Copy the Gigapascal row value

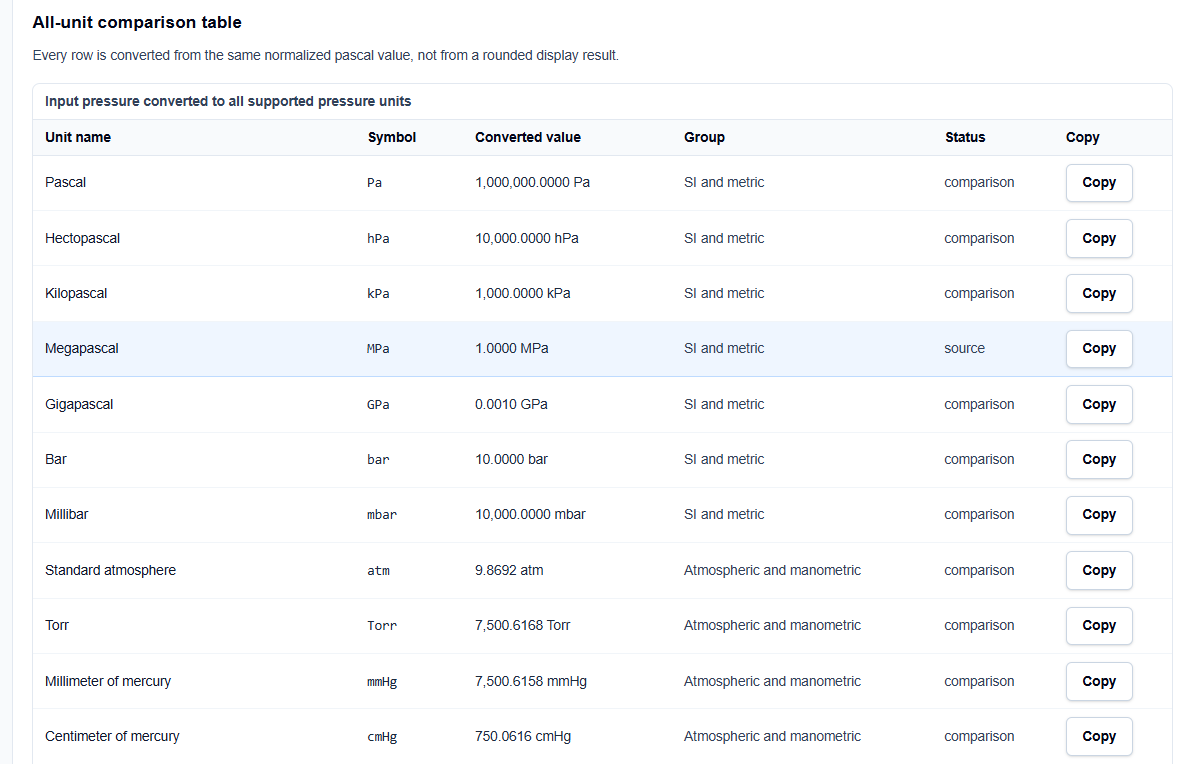pyautogui.click(x=1098, y=405)
